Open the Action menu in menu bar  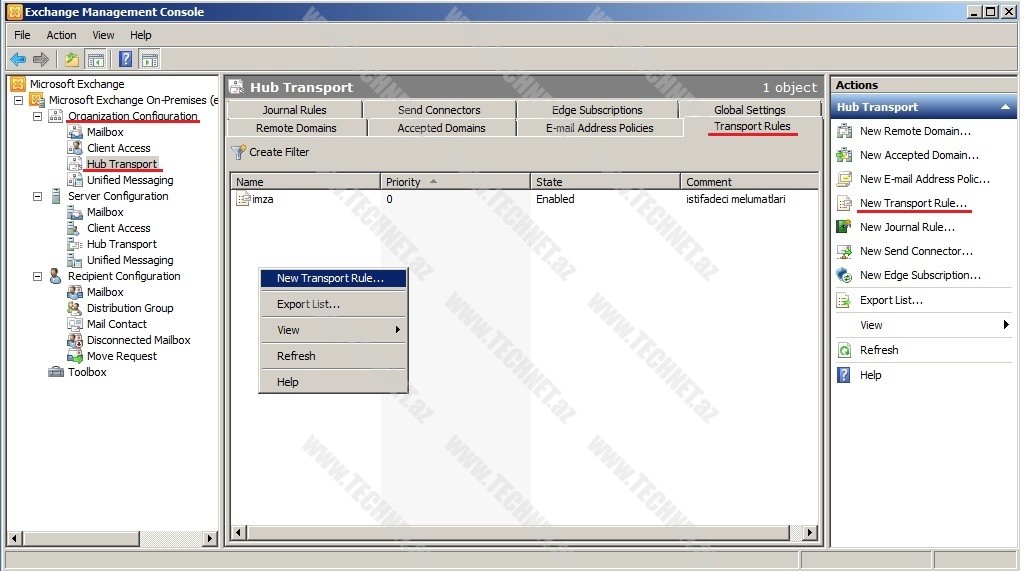coord(61,35)
